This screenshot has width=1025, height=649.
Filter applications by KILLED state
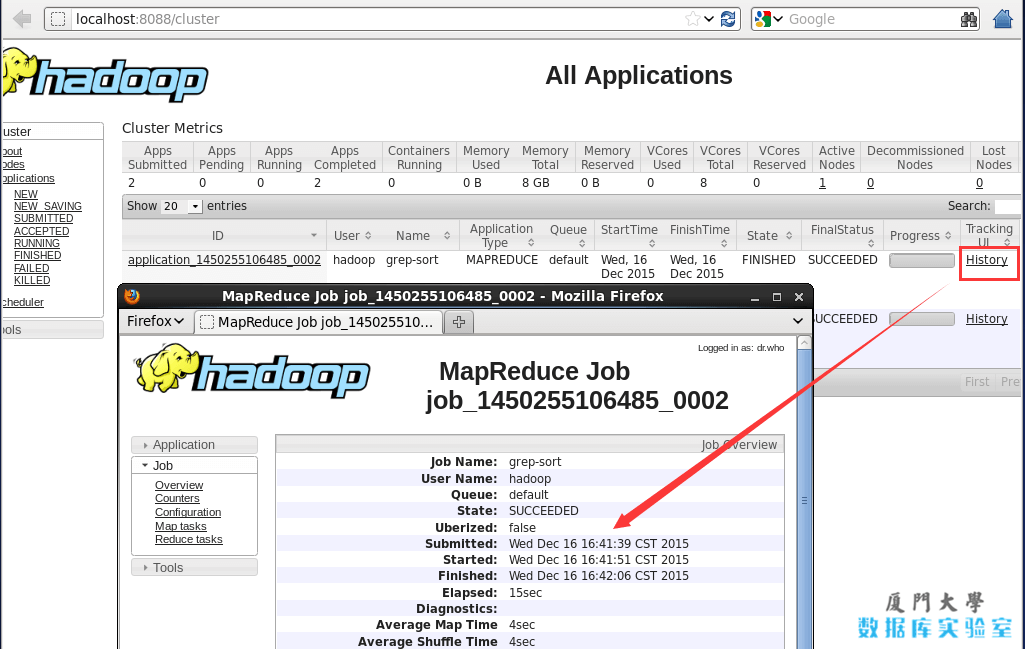32,280
